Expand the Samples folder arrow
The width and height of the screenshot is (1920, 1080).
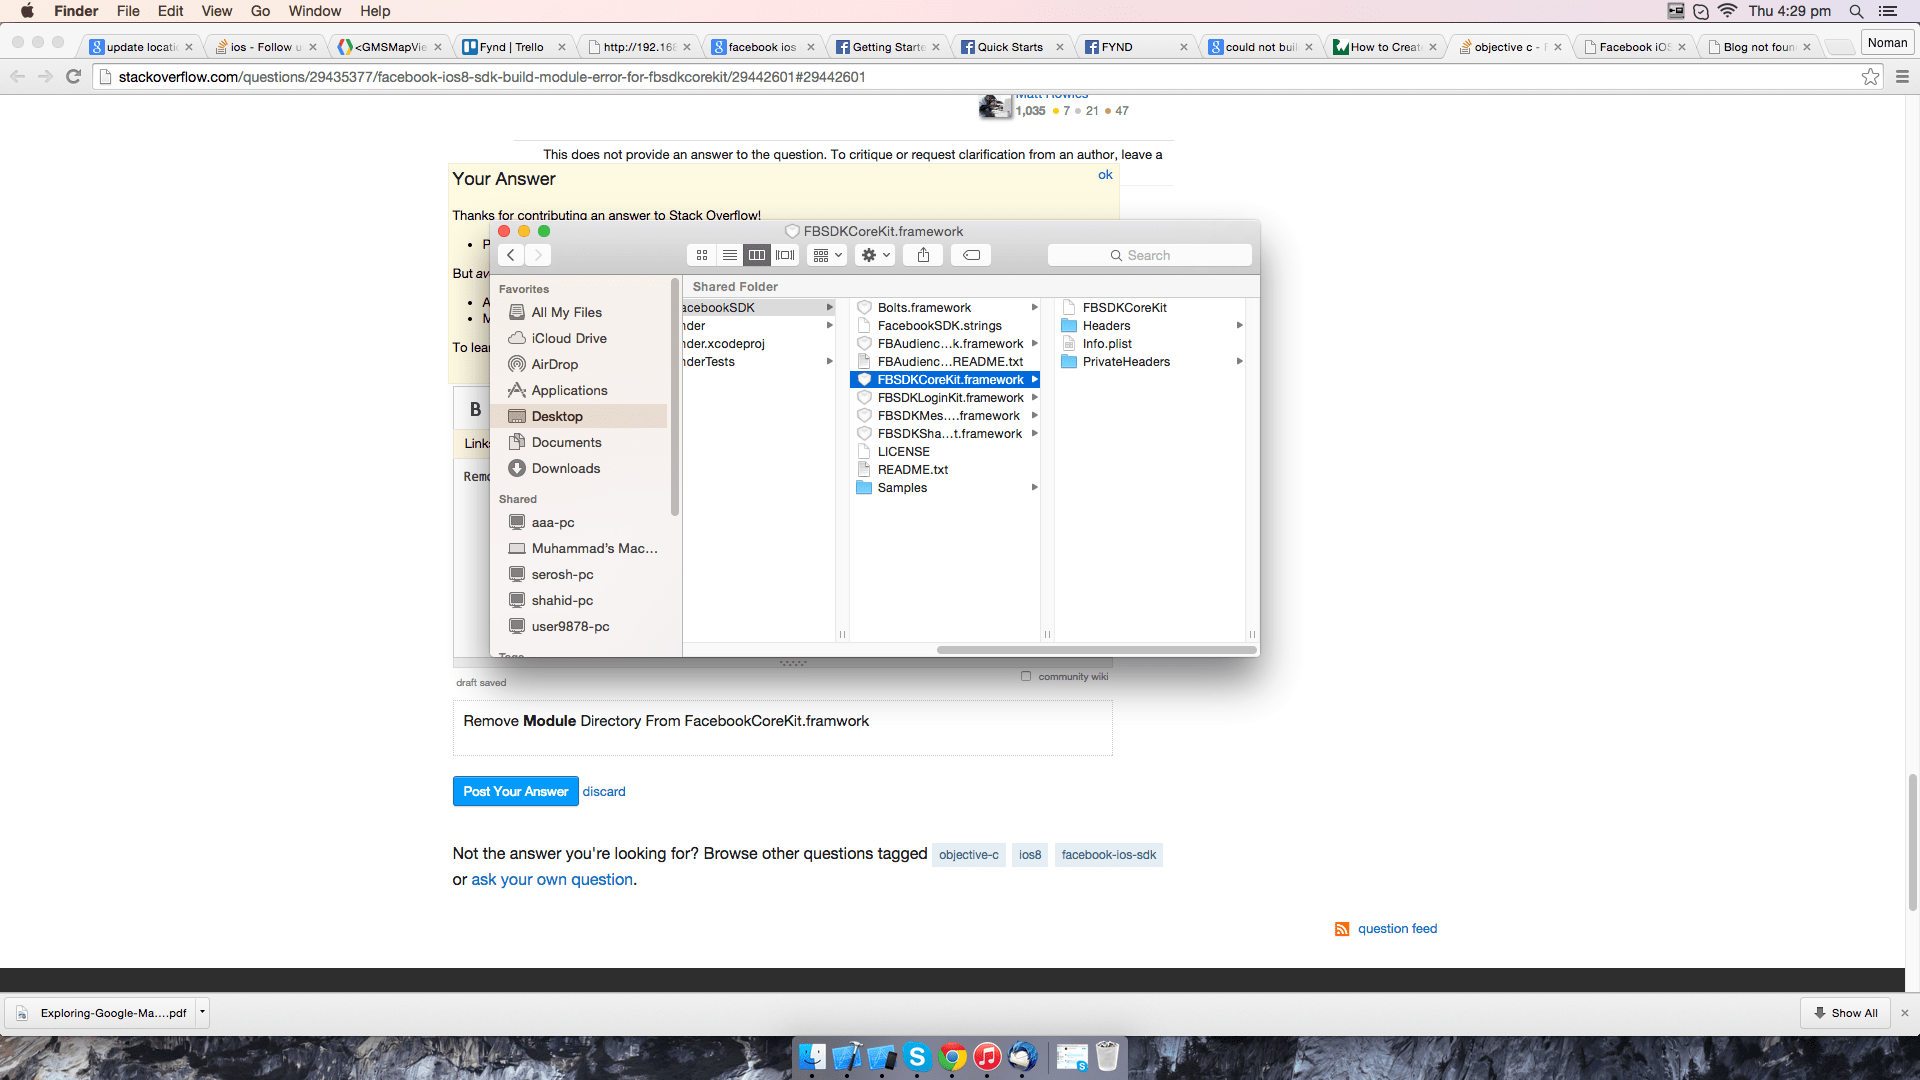click(x=1034, y=488)
